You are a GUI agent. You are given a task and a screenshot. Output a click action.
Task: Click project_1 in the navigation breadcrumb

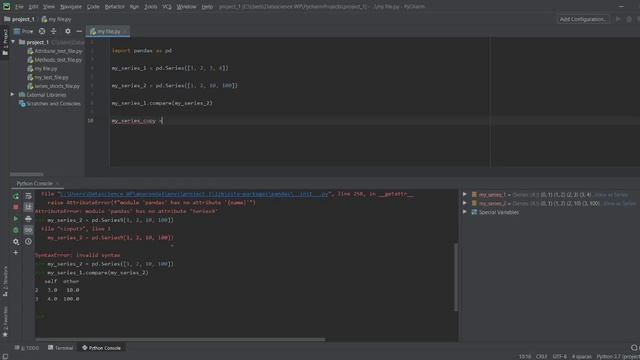pyautogui.click(x=19, y=19)
